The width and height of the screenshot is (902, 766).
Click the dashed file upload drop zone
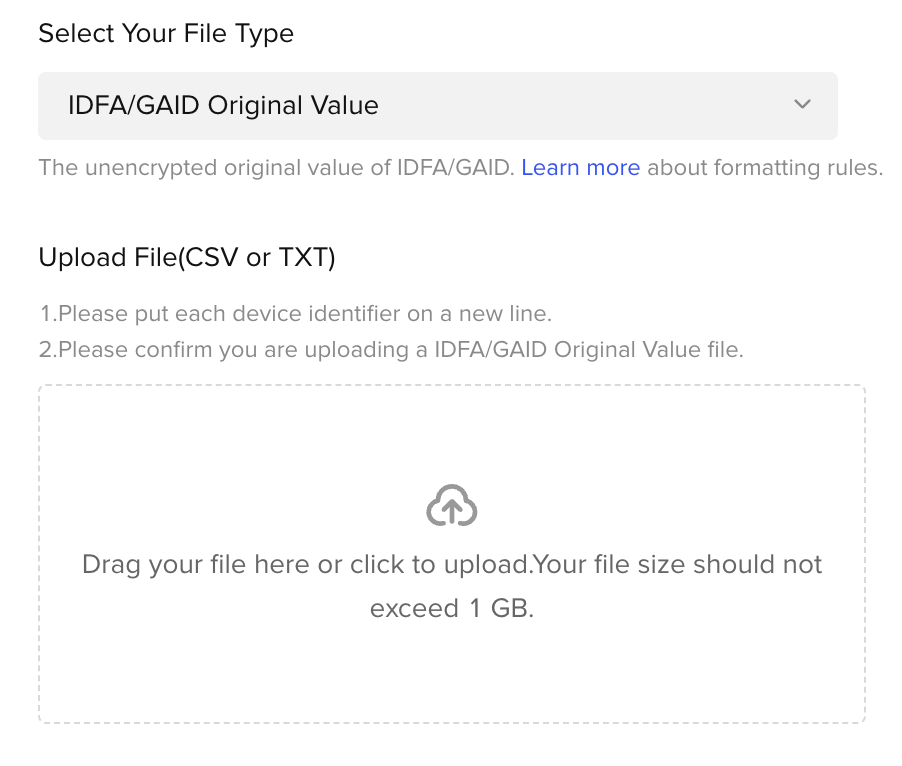[452, 554]
